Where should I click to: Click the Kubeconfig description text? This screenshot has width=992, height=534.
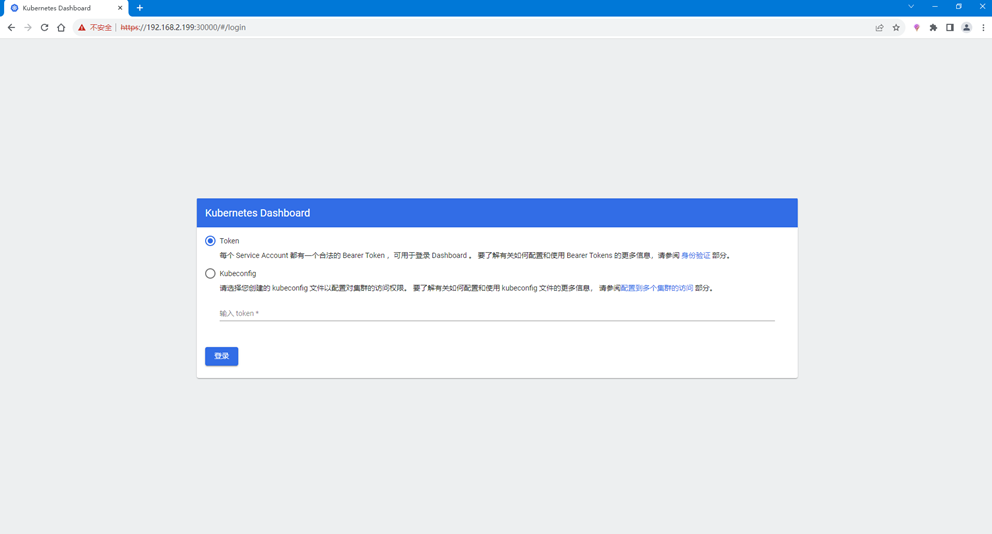(x=467, y=288)
